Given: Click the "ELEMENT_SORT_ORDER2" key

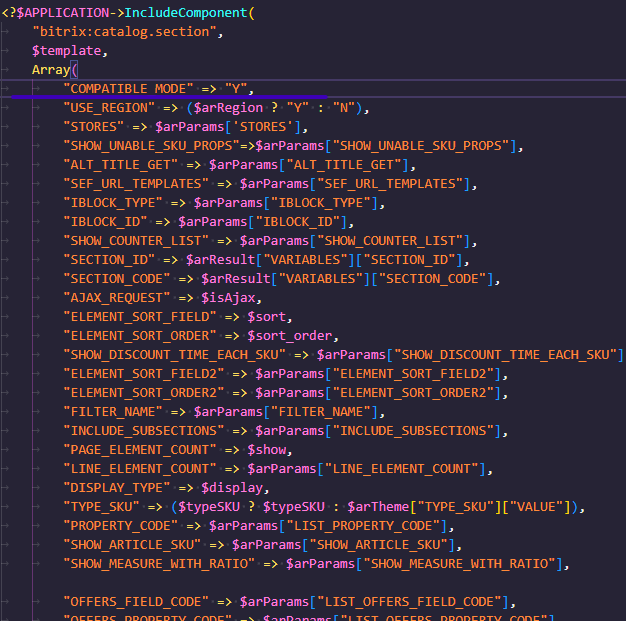Looking at the screenshot, I should (x=144, y=393).
